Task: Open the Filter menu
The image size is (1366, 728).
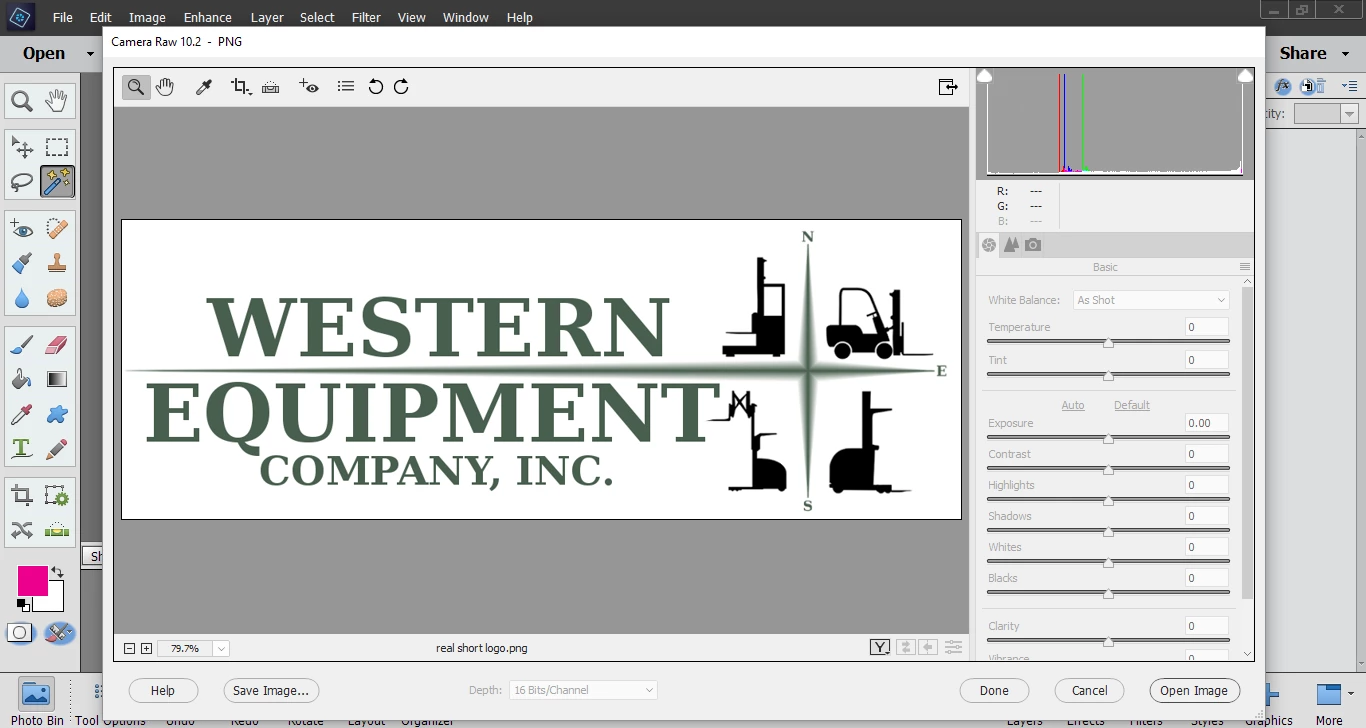Action: coord(366,17)
